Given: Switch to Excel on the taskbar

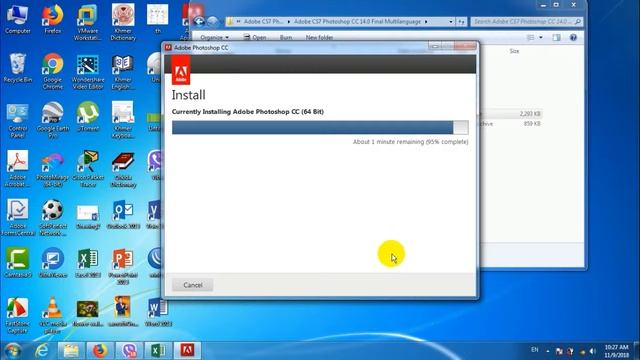Looking at the screenshot, I should (158, 351).
